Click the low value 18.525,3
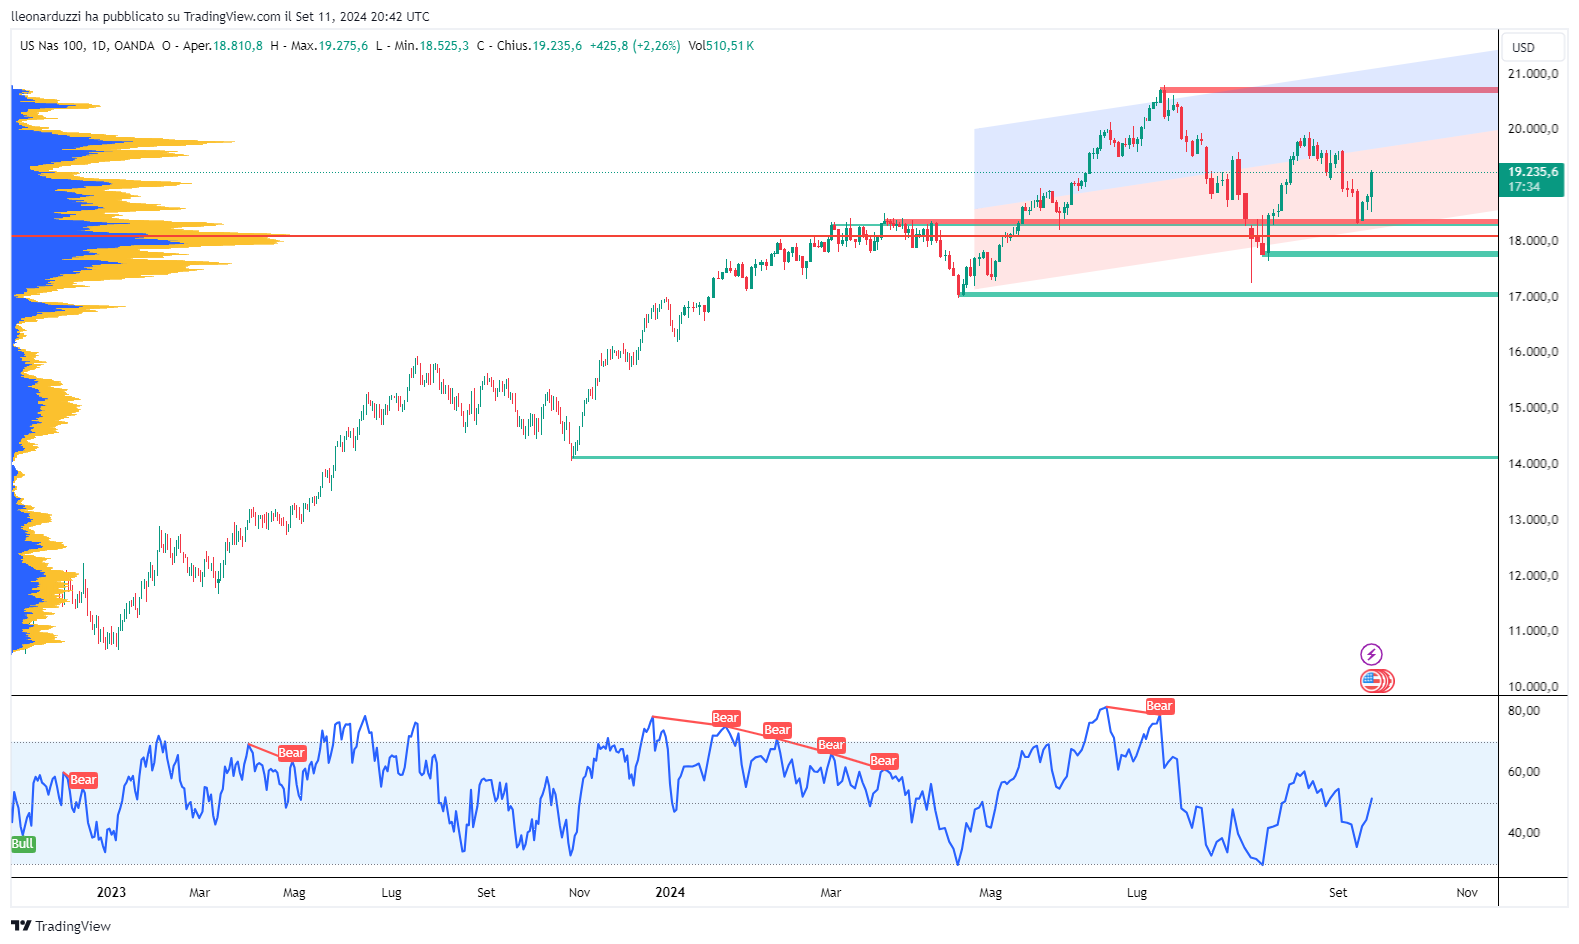Screen dimensions: 1579x944 [444, 46]
